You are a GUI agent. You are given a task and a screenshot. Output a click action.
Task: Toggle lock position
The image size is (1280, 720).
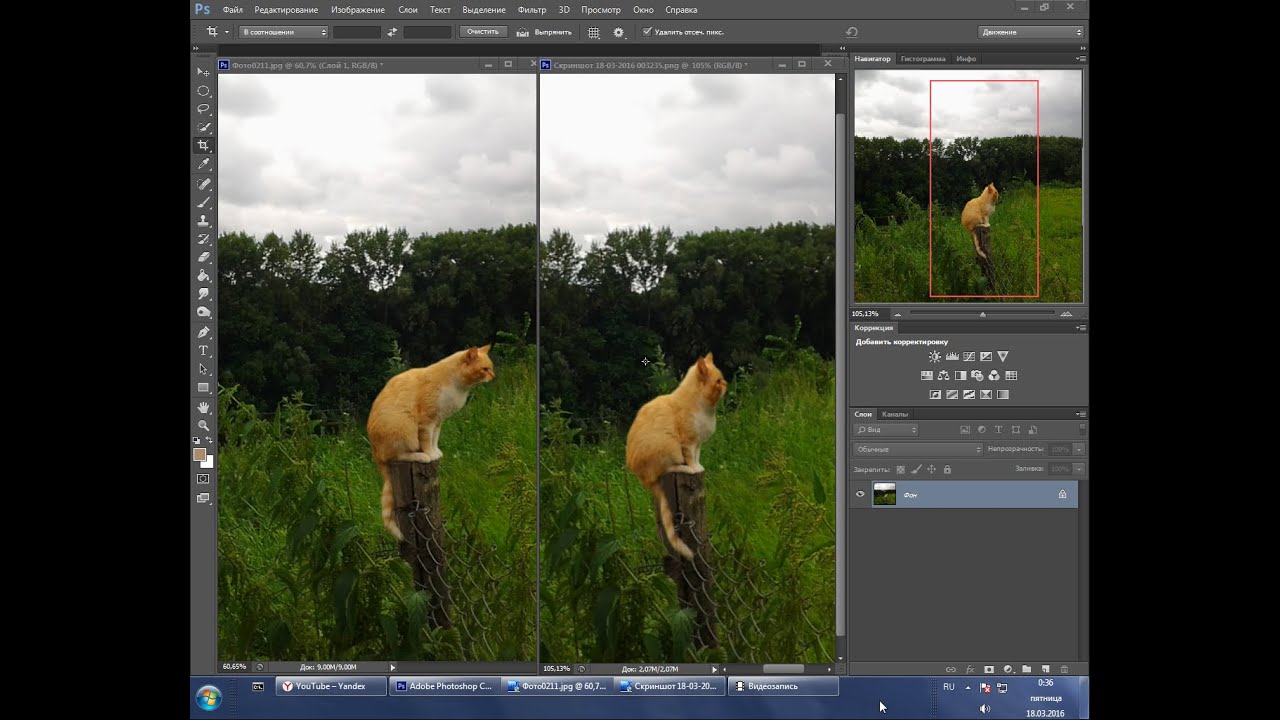click(931, 469)
